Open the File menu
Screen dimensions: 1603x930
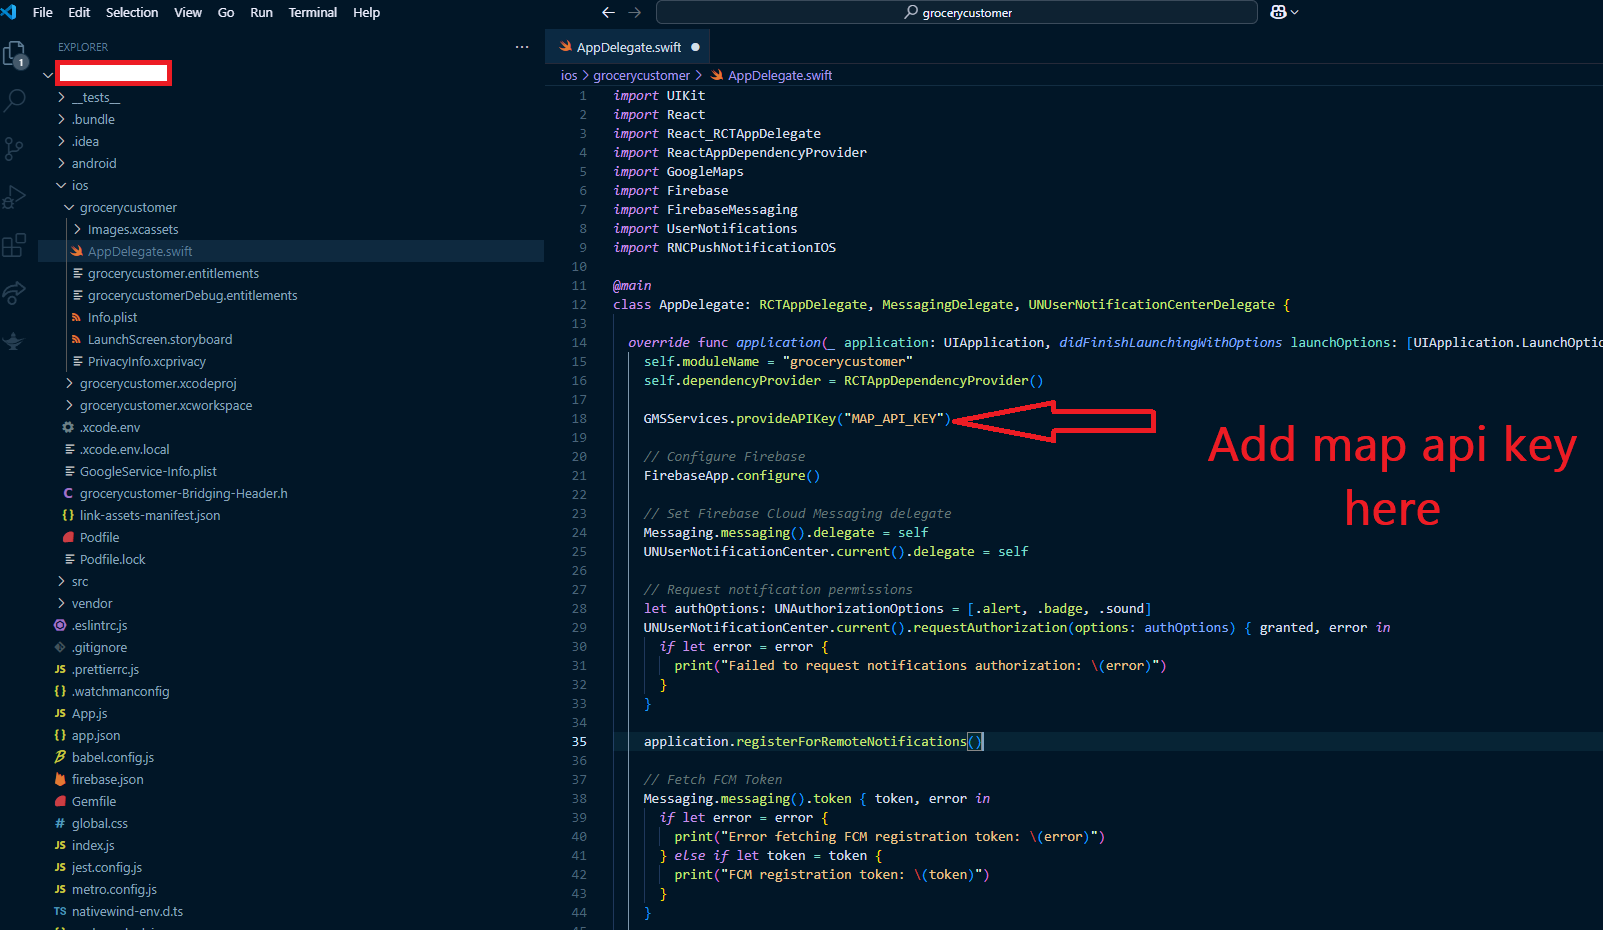click(x=43, y=12)
